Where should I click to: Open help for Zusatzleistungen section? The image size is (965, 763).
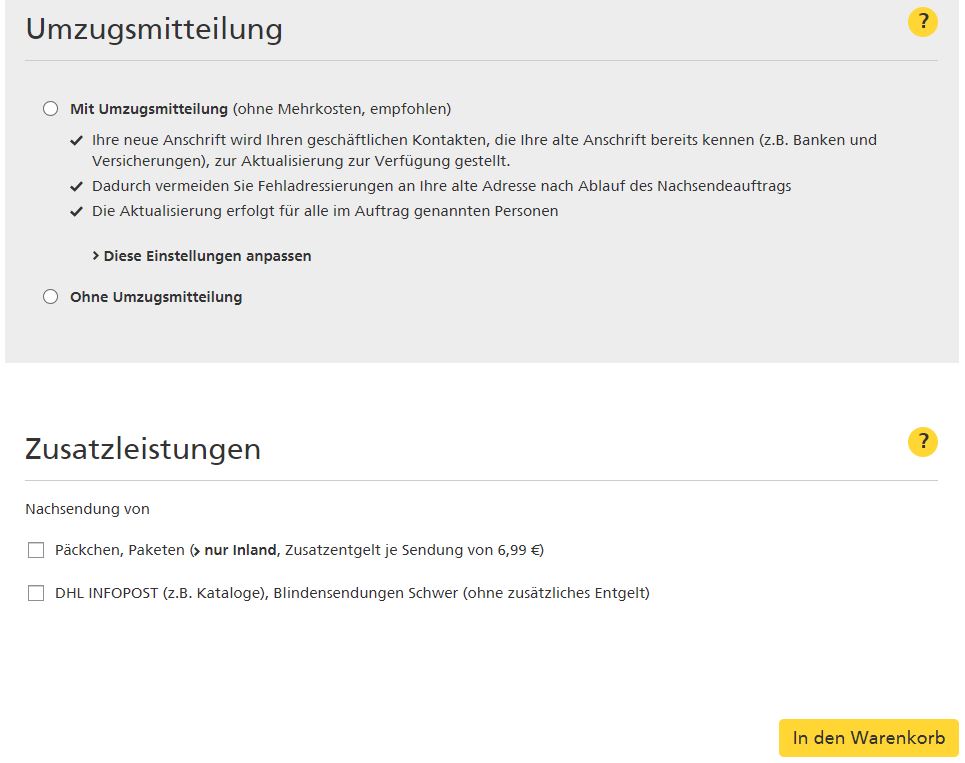[x=922, y=442]
